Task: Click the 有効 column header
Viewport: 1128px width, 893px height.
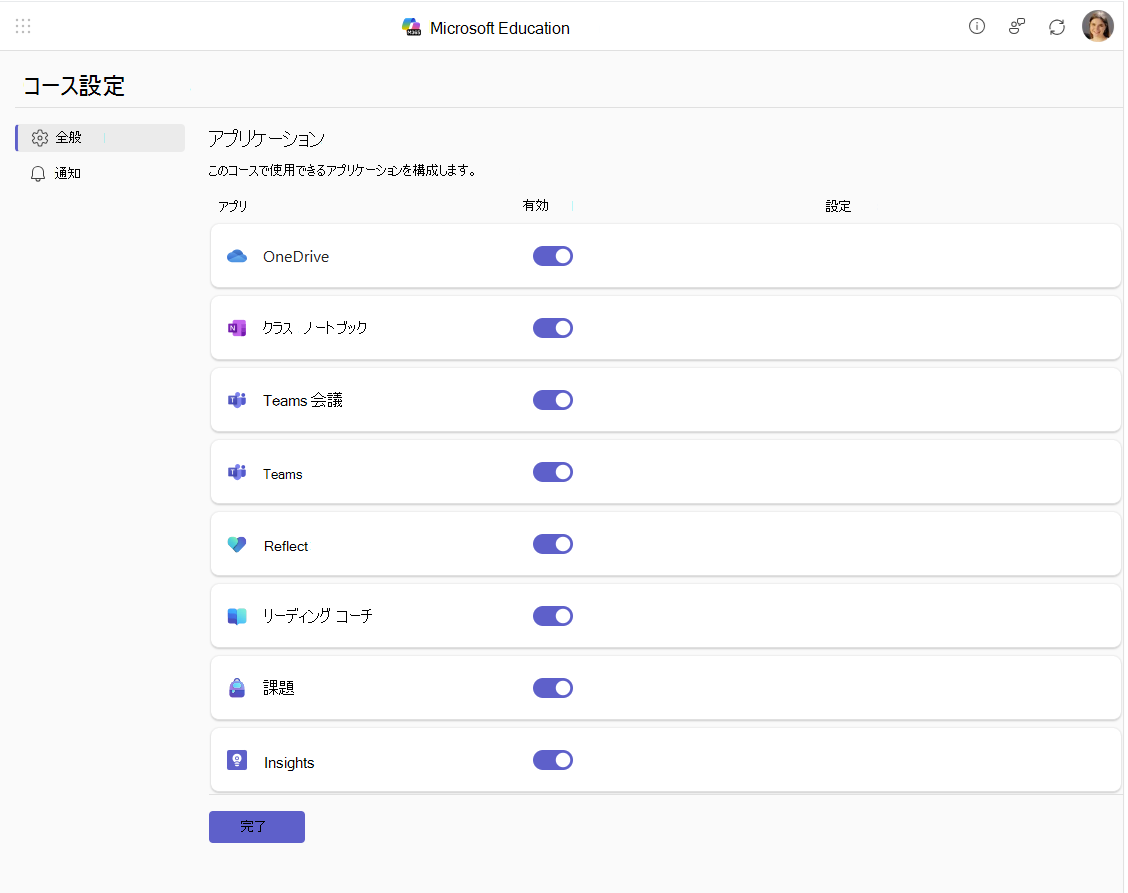Action: (x=535, y=206)
